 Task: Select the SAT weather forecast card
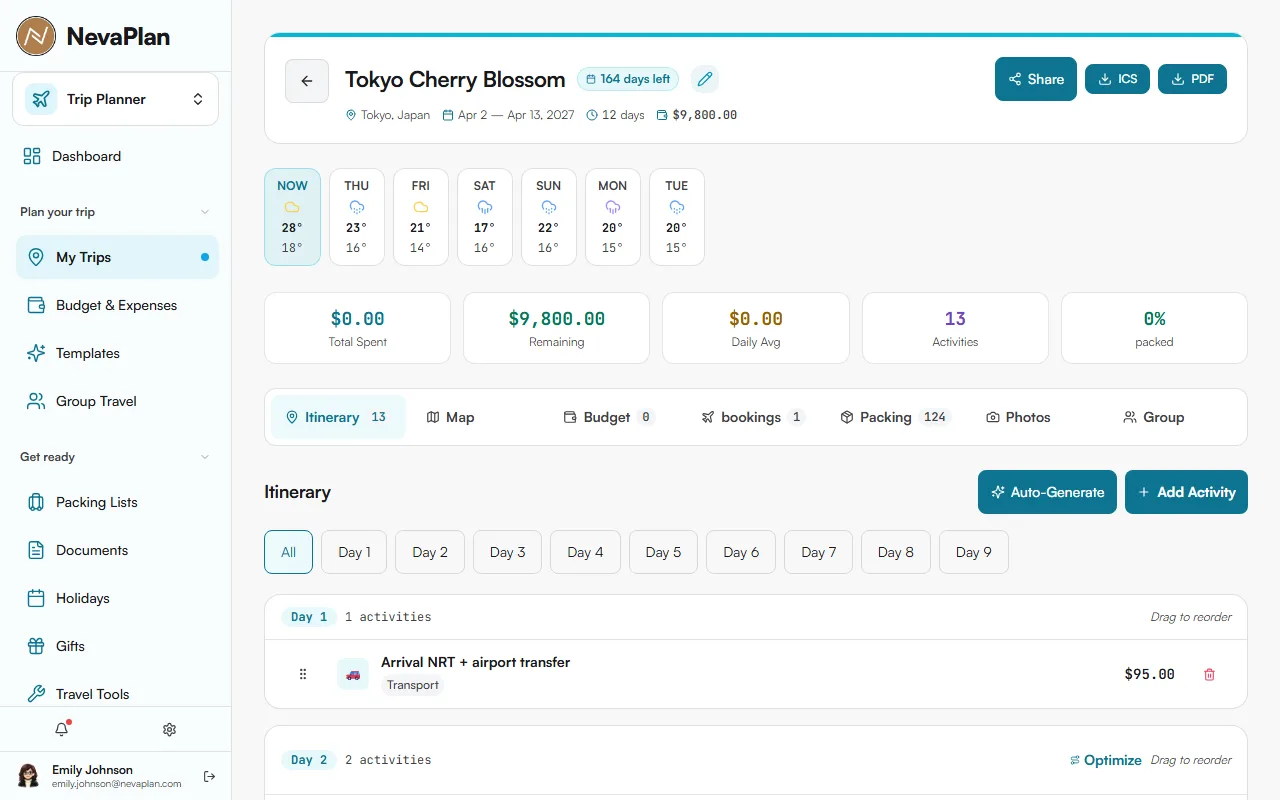point(485,217)
